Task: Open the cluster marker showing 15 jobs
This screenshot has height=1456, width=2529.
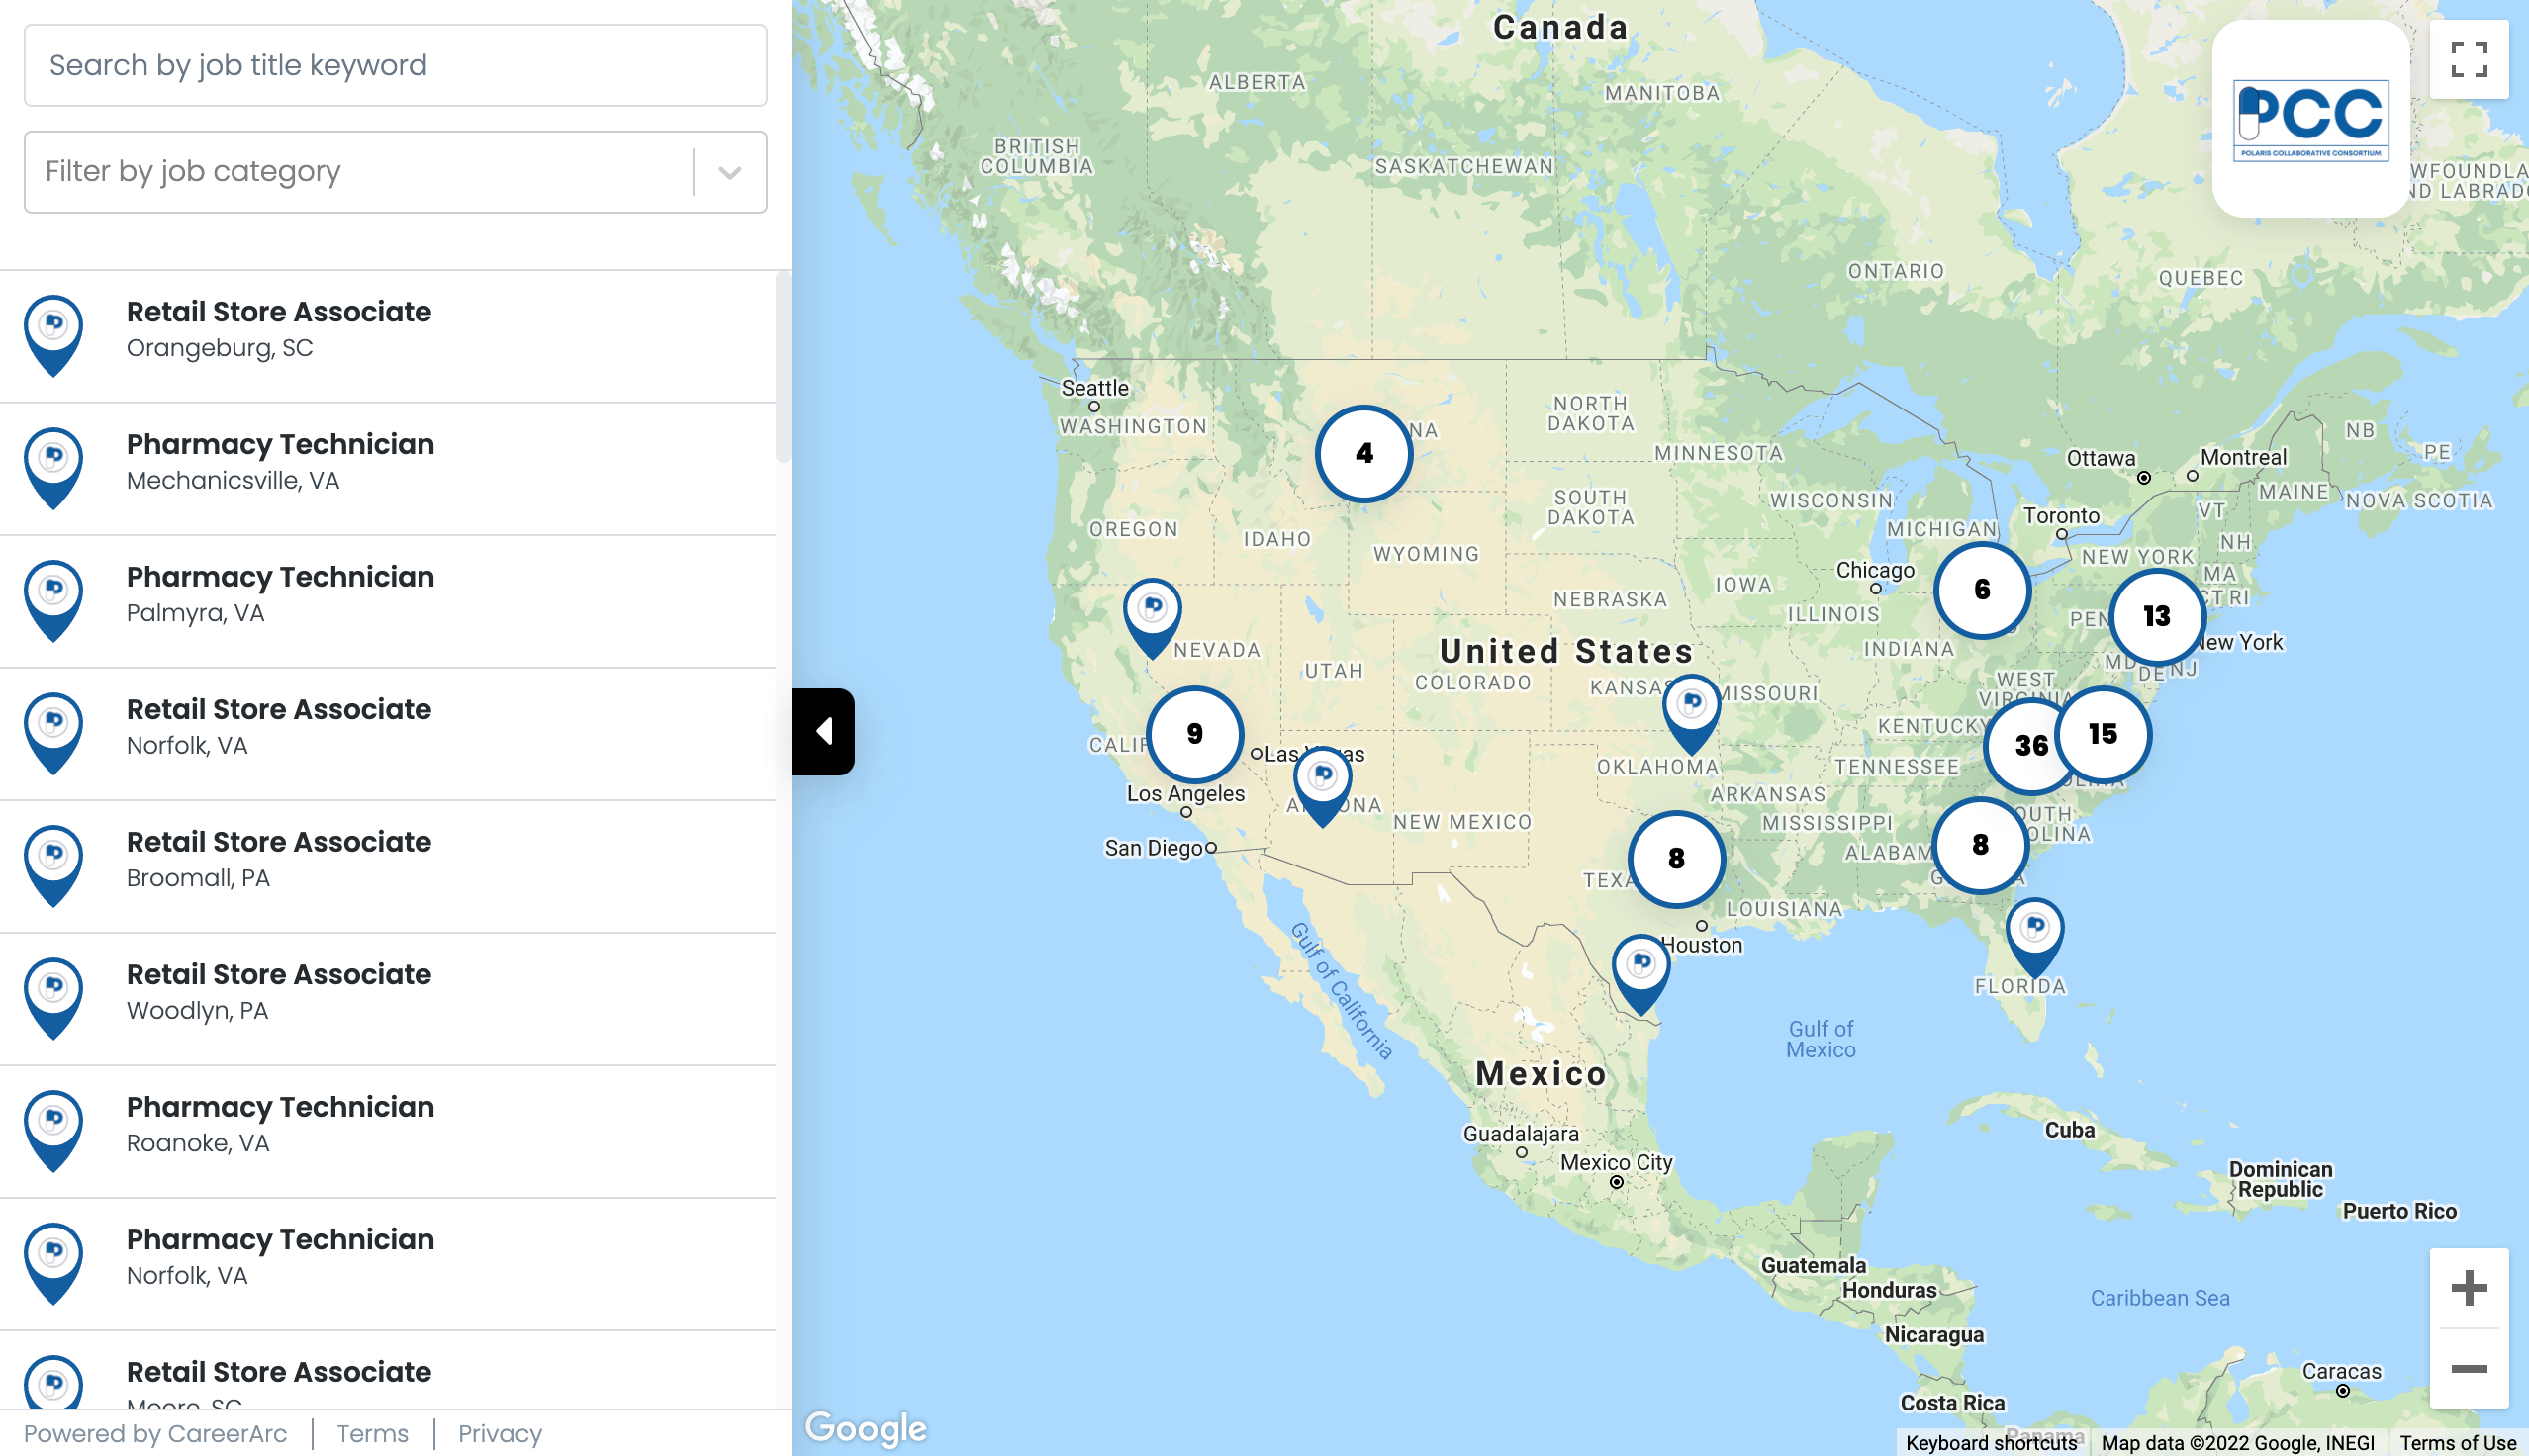Action: click(2103, 734)
